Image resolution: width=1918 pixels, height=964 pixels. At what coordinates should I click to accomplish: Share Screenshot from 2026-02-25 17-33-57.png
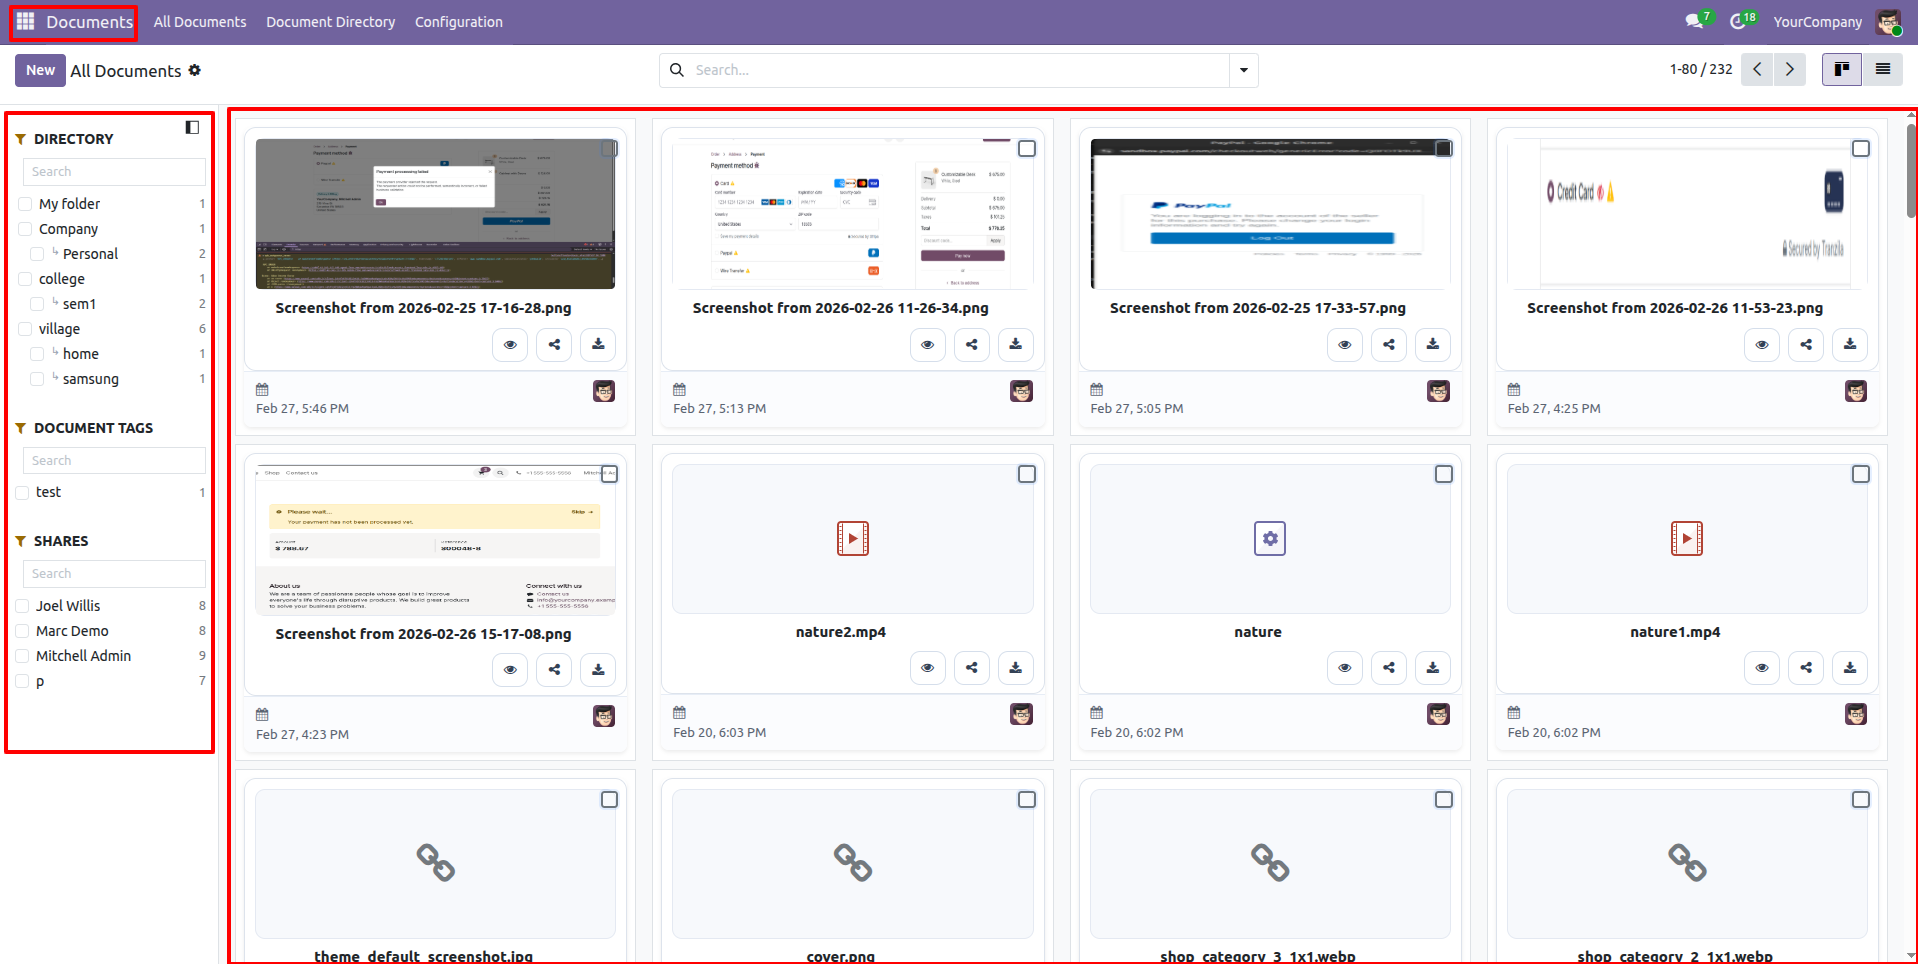click(1389, 344)
